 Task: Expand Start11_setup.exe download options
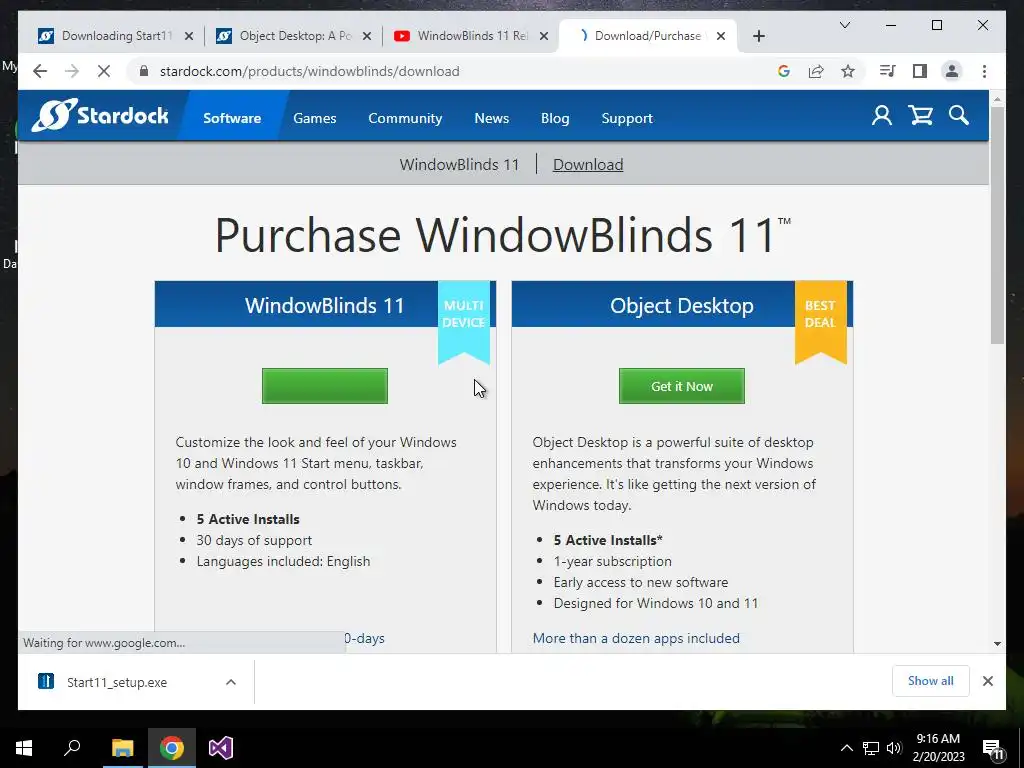231,682
